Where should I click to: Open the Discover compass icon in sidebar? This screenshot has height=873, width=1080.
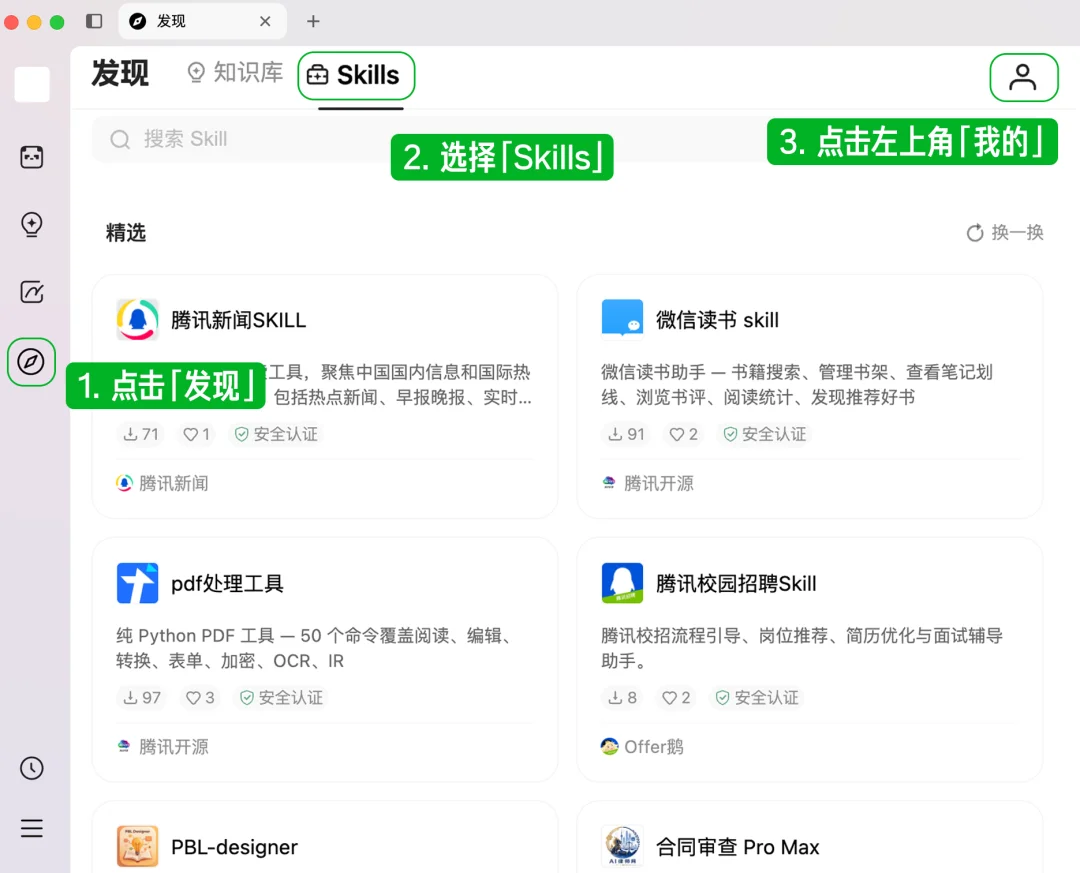31,362
